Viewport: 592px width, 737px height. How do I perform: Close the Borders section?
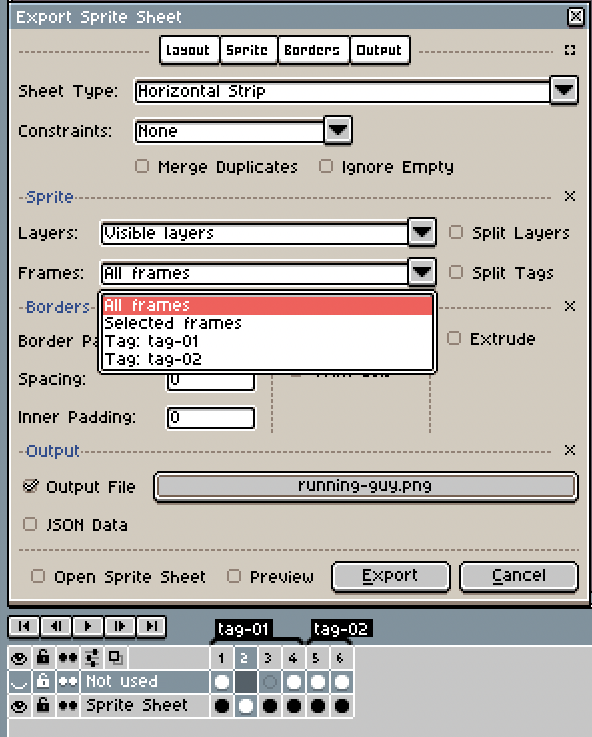point(570,306)
